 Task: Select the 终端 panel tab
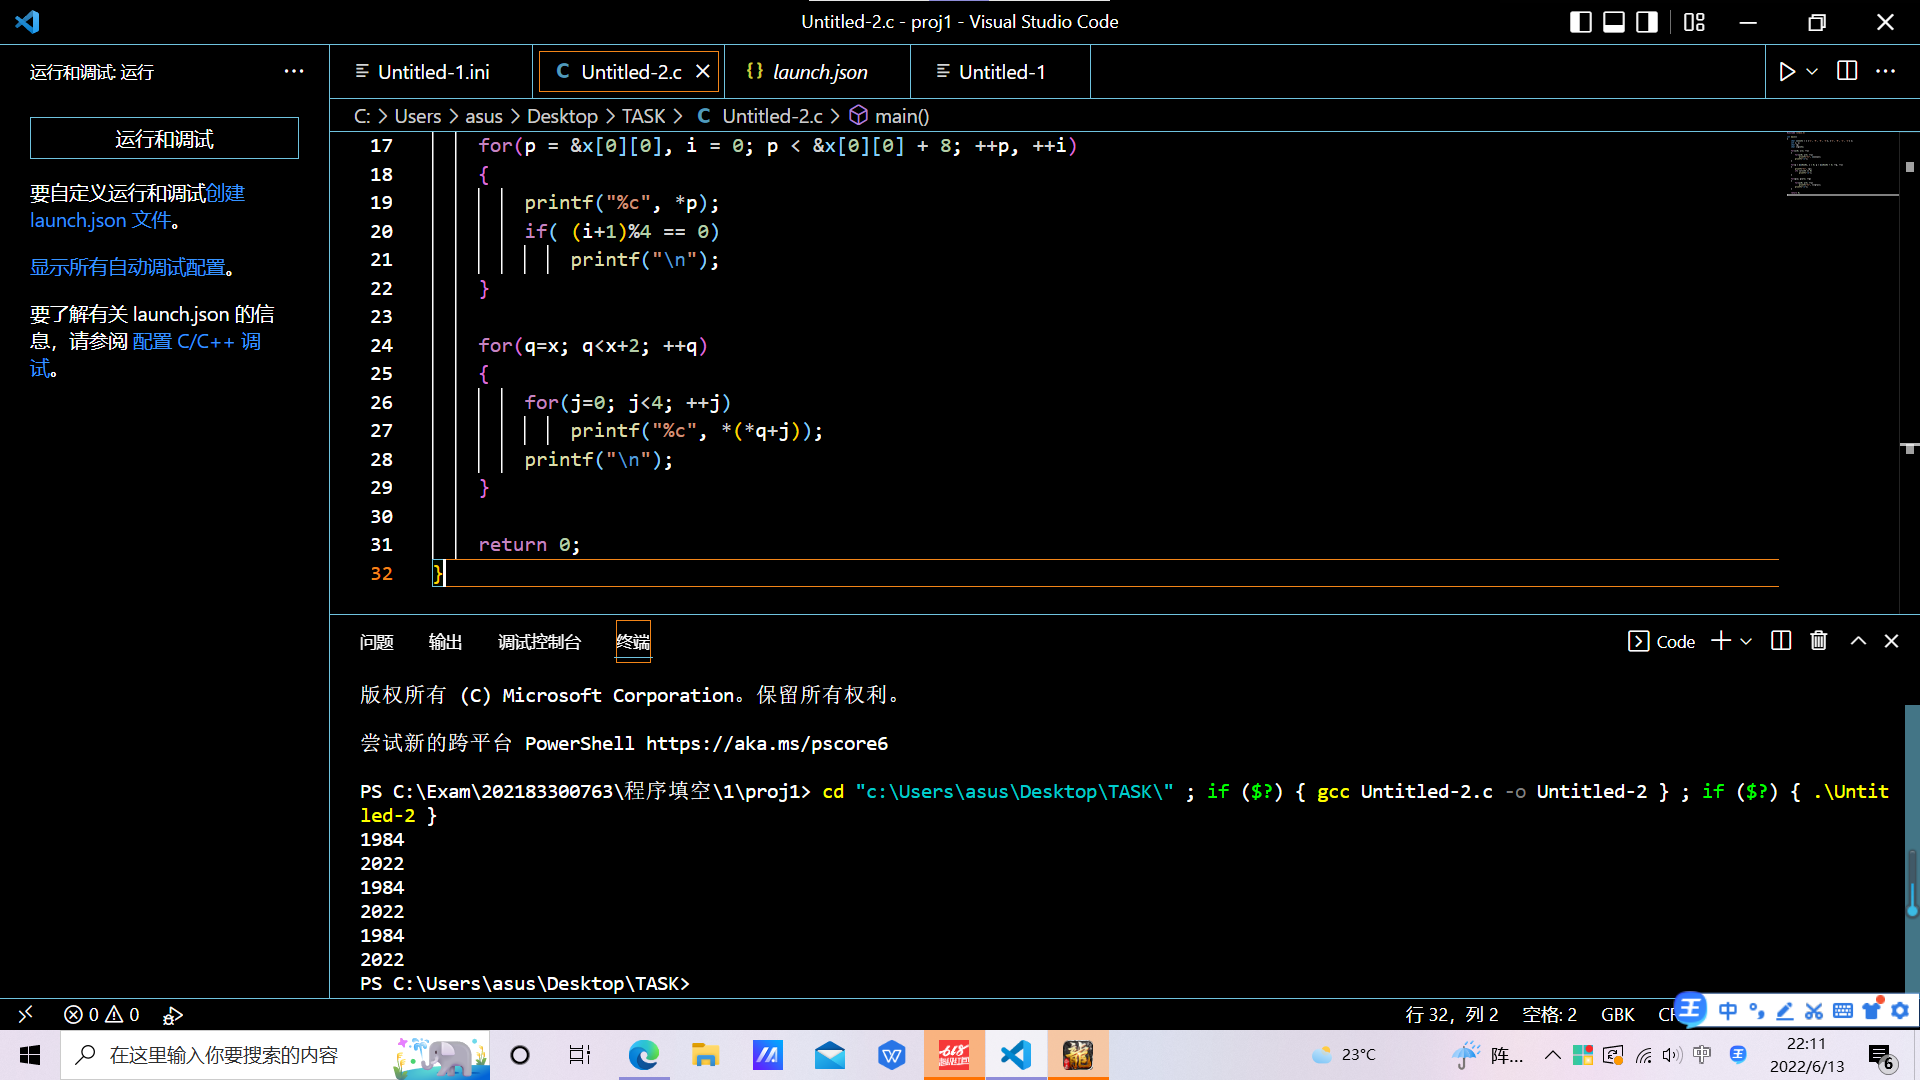633,642
